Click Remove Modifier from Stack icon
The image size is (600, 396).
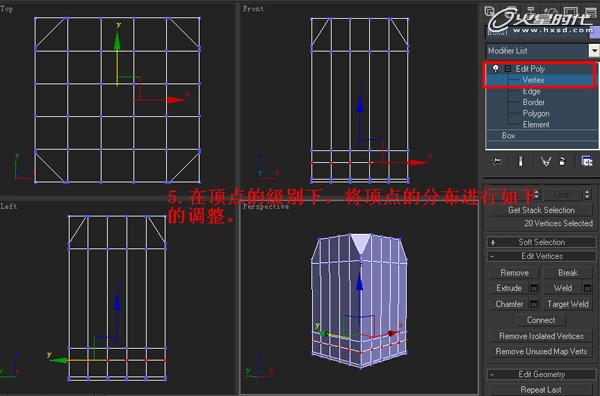point(562,161)
